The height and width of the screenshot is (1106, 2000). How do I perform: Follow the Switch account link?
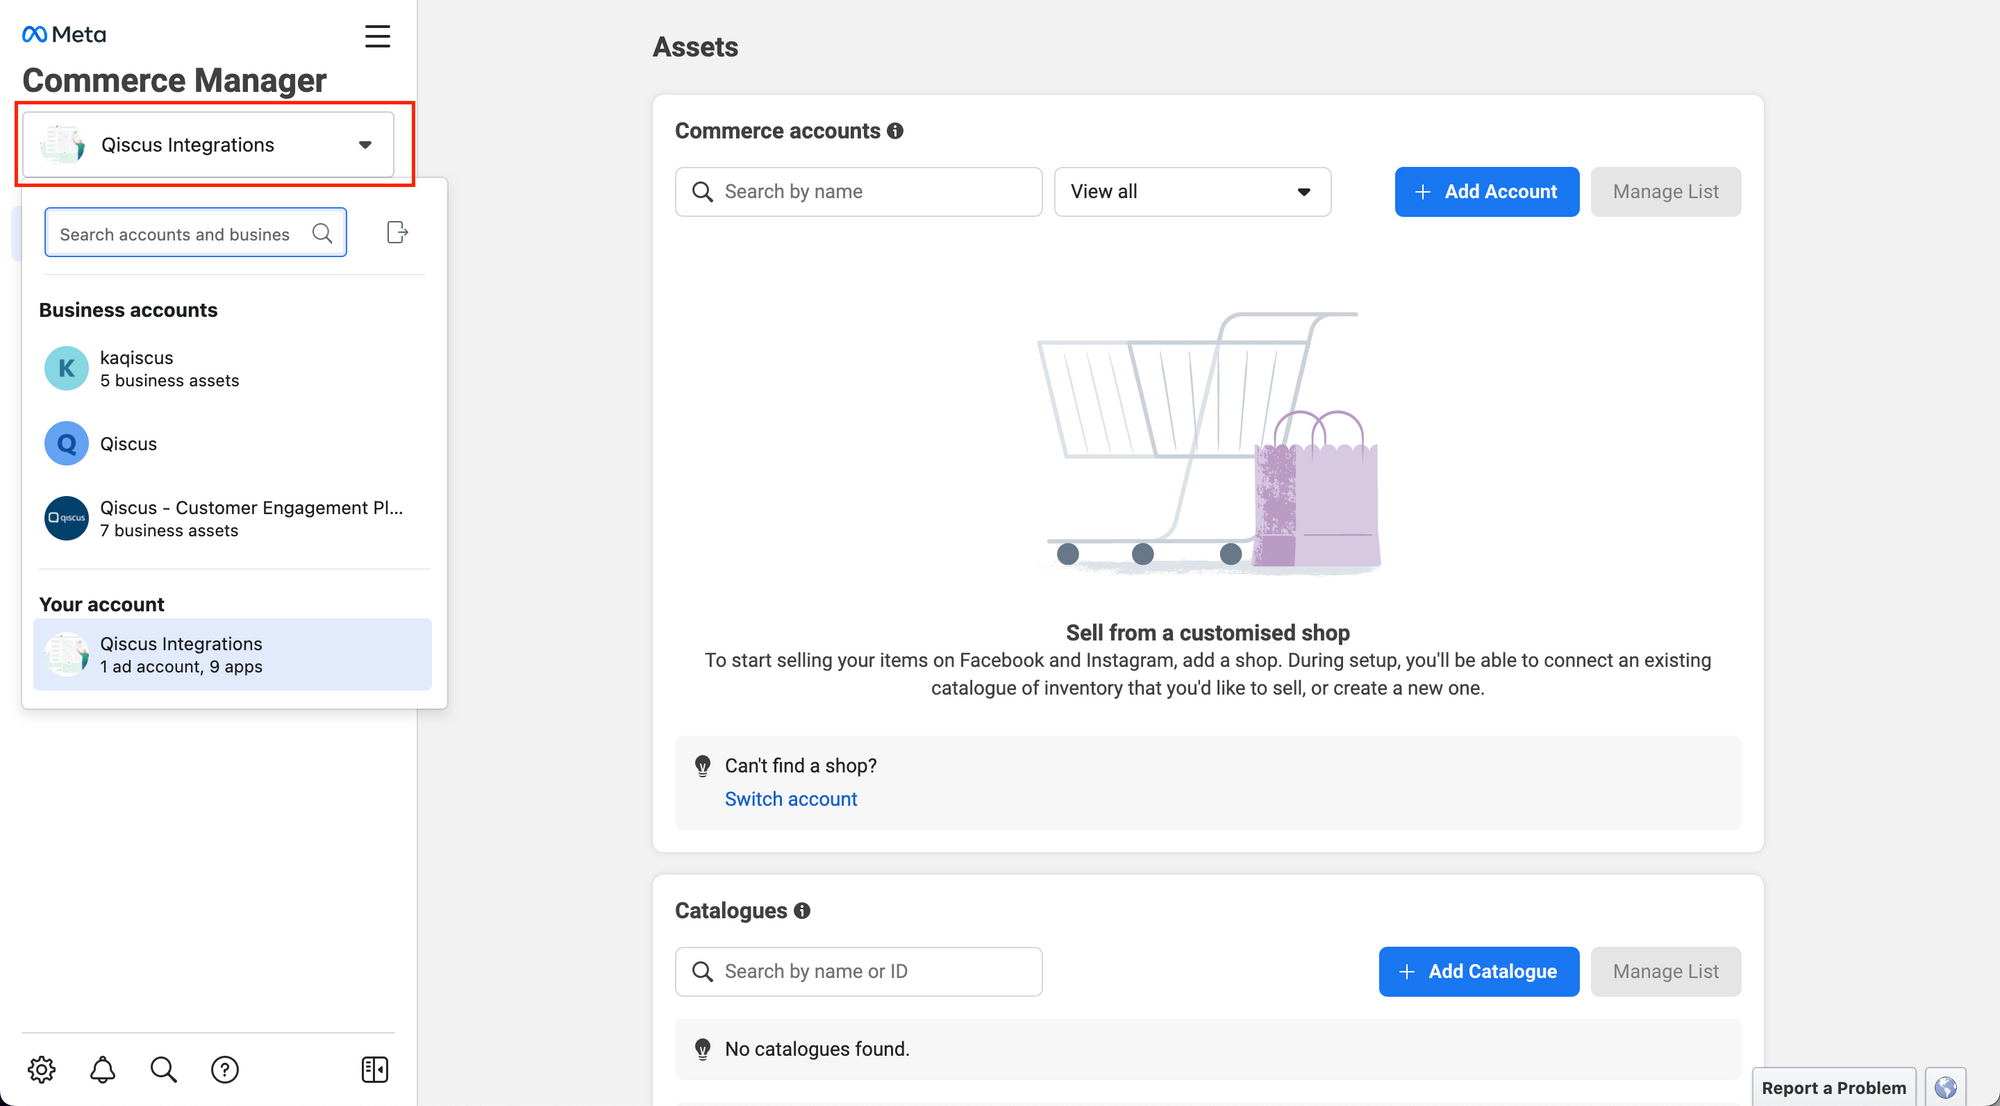(x=790, y=799)
